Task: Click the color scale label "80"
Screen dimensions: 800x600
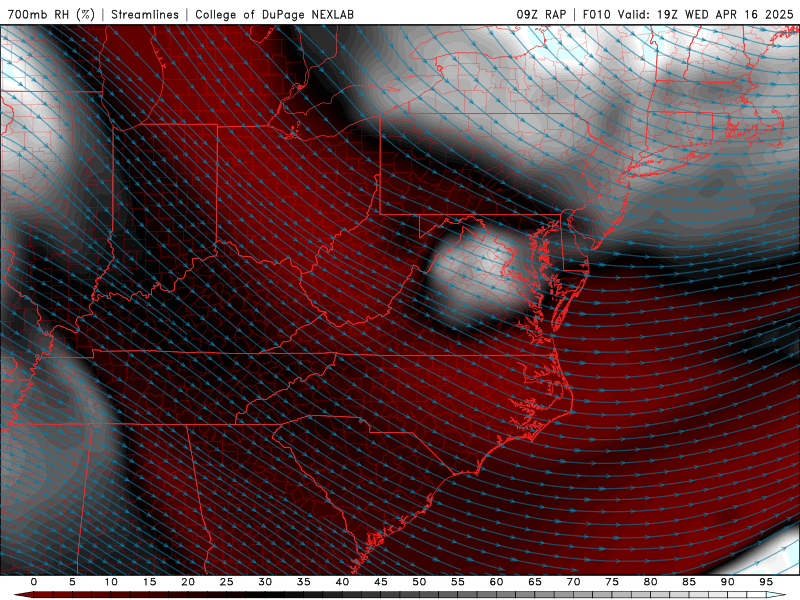Action: 650,582
